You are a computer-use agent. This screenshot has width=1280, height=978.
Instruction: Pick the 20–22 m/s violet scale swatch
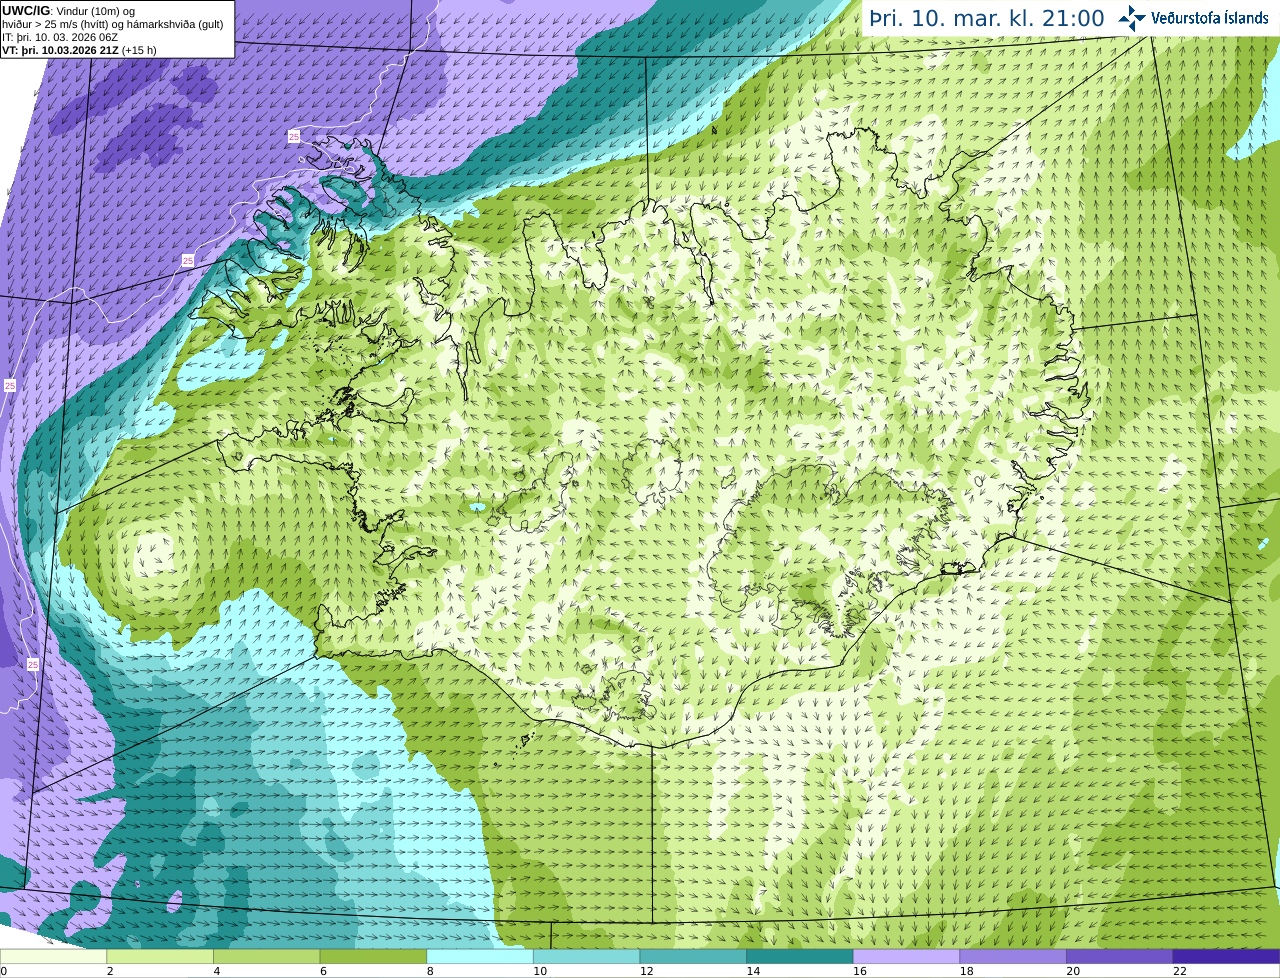coord(1120,956)
